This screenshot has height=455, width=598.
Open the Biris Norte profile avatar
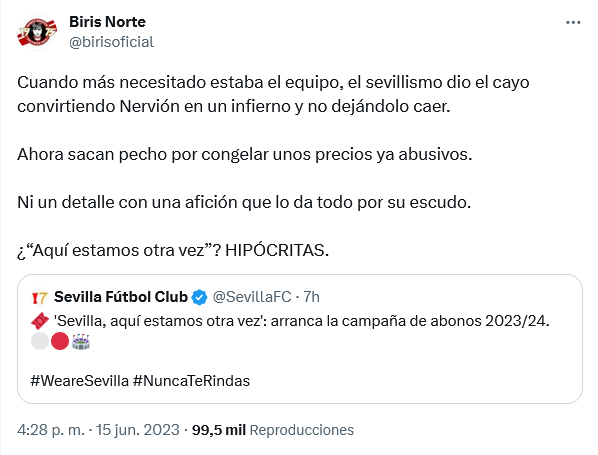tap(37, 32)
